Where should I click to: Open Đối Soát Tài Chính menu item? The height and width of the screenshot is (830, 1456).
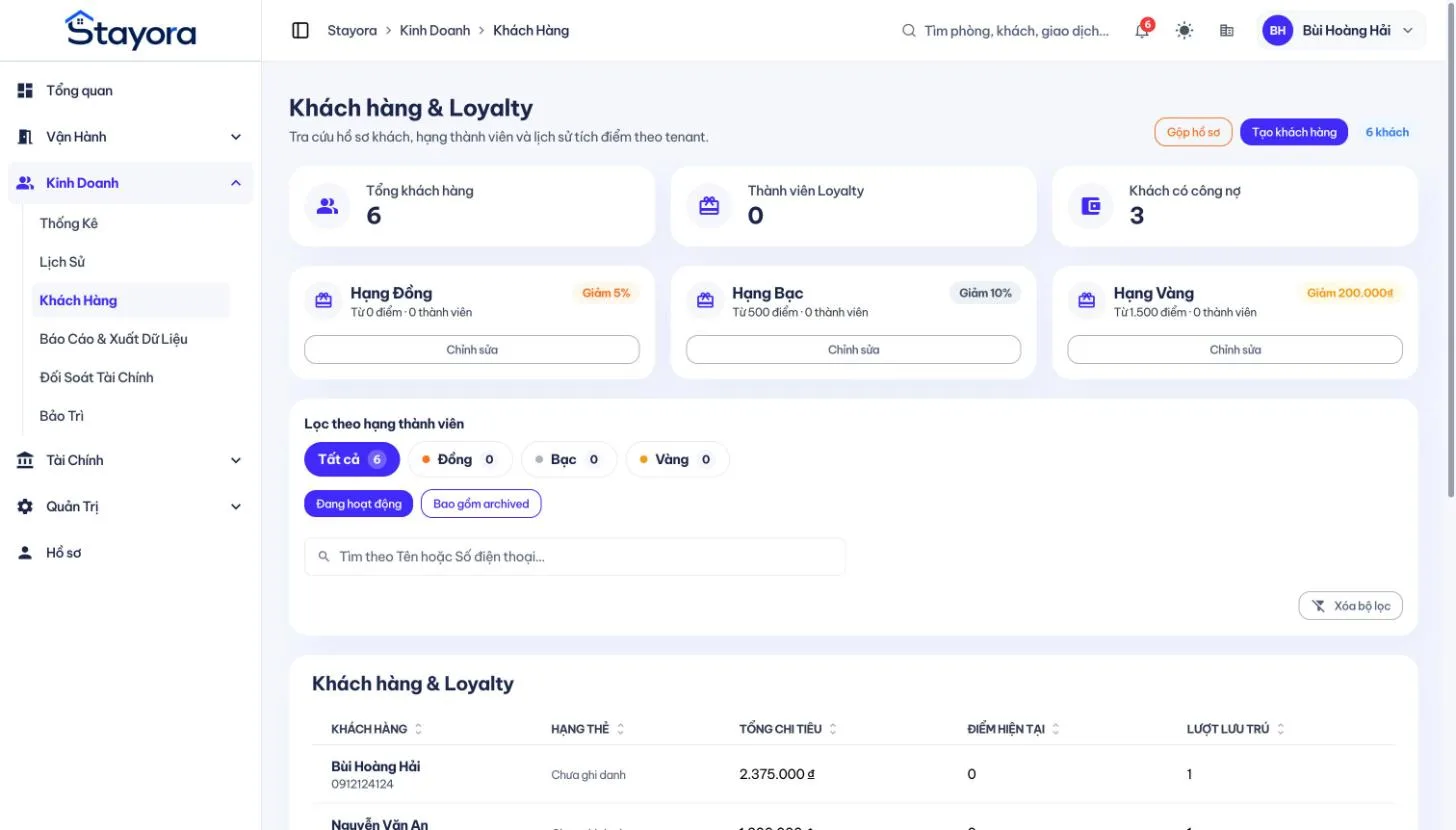pos(97,377)
